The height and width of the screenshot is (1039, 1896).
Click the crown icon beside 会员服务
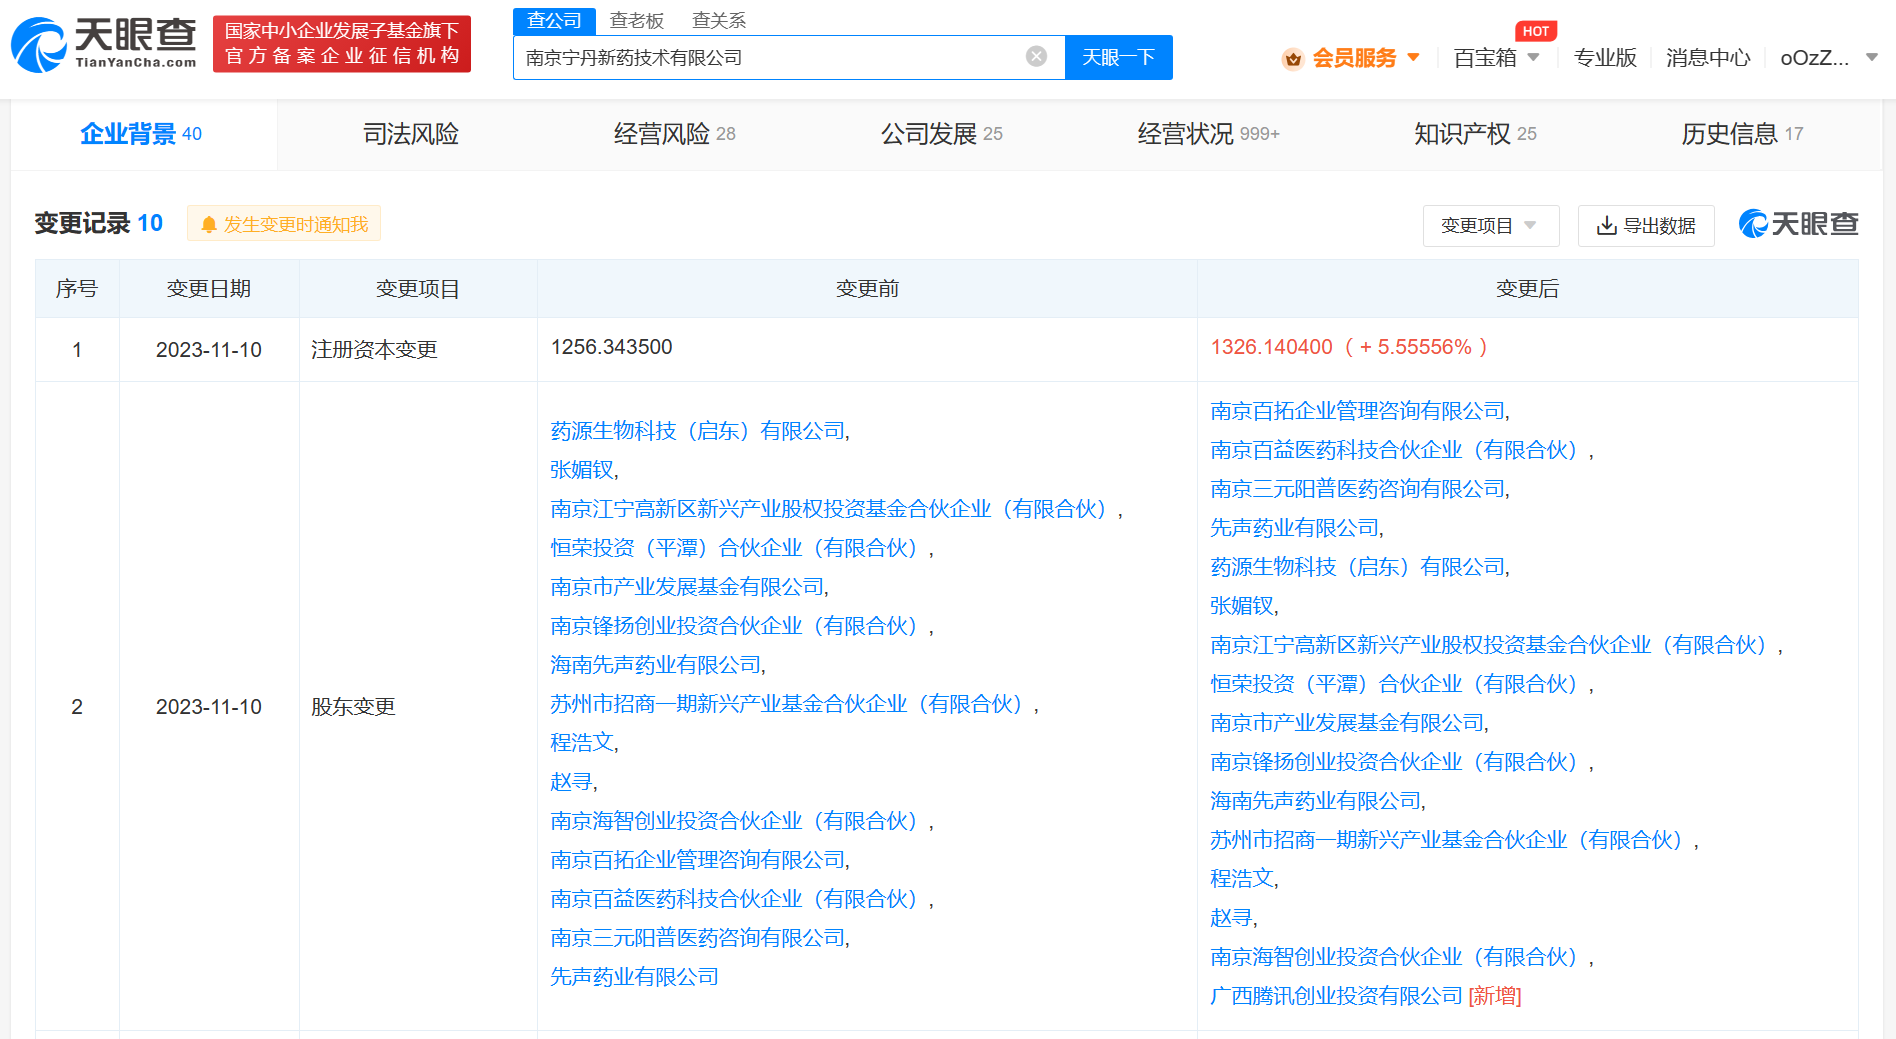[1292, 59]
